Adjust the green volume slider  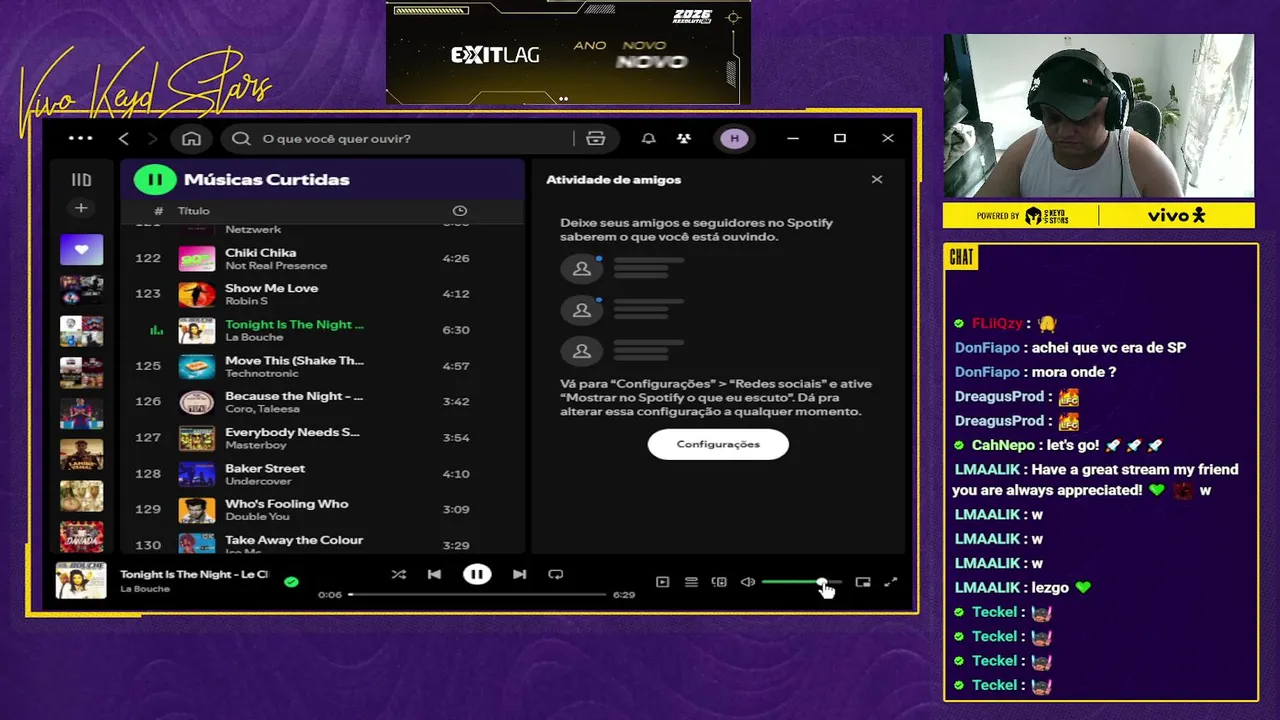click(801, 582)
